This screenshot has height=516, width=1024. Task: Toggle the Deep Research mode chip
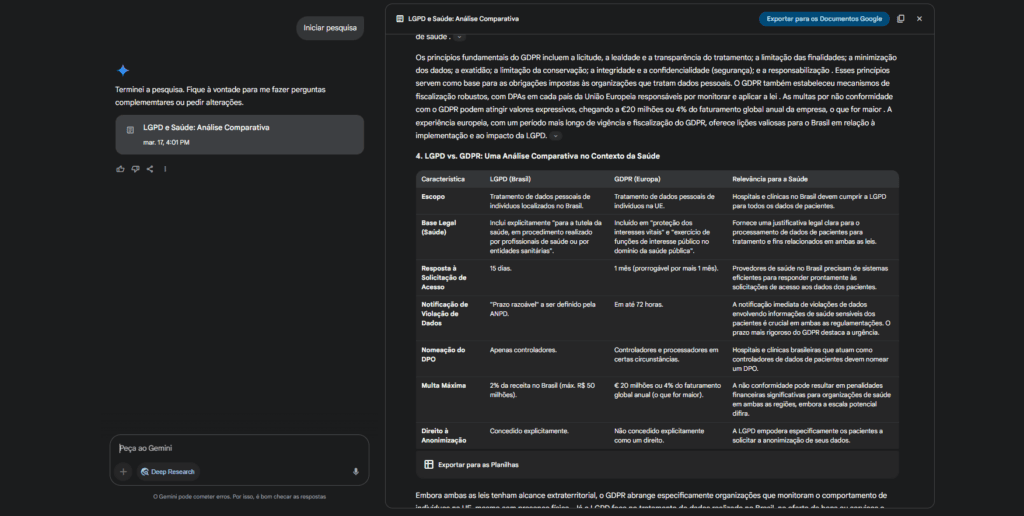coord(168,471)
